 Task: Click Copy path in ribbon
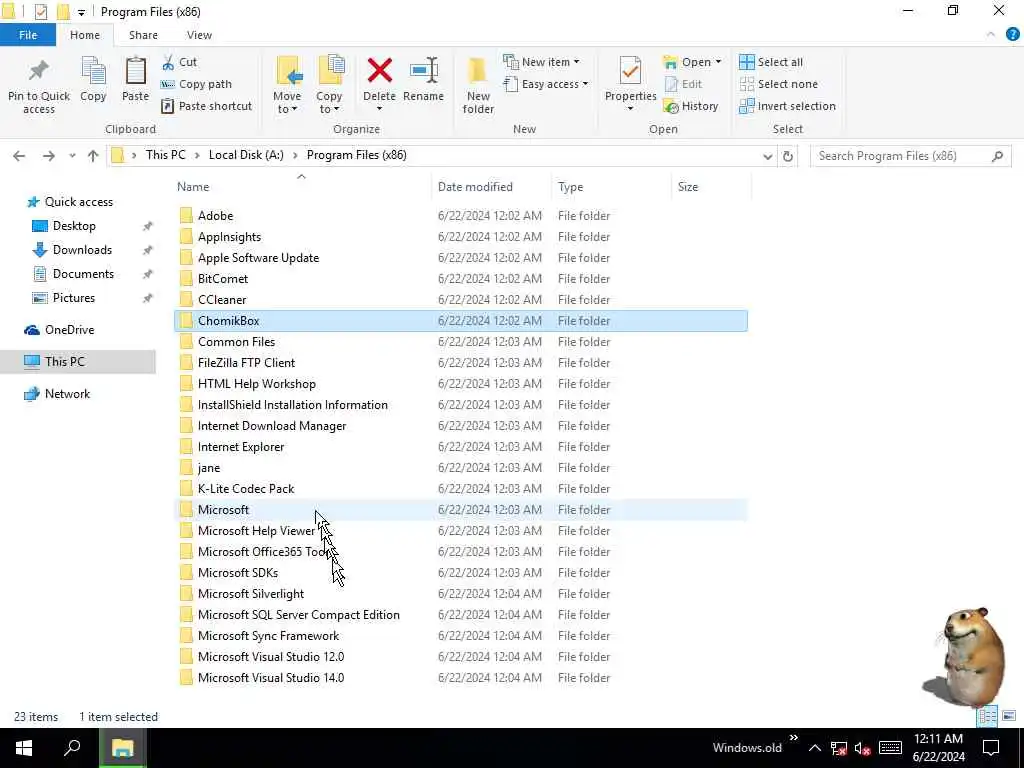(196, 84)
